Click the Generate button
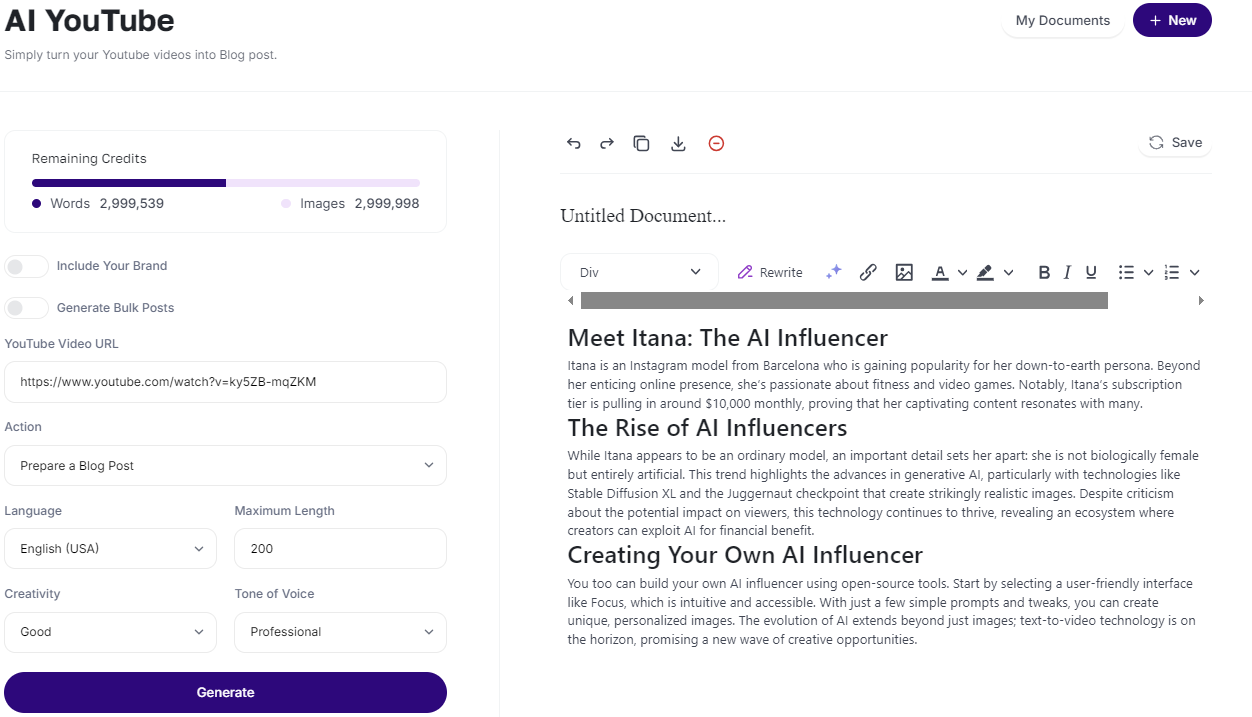This screenshot has width=1252, height=717. (225, 692)
